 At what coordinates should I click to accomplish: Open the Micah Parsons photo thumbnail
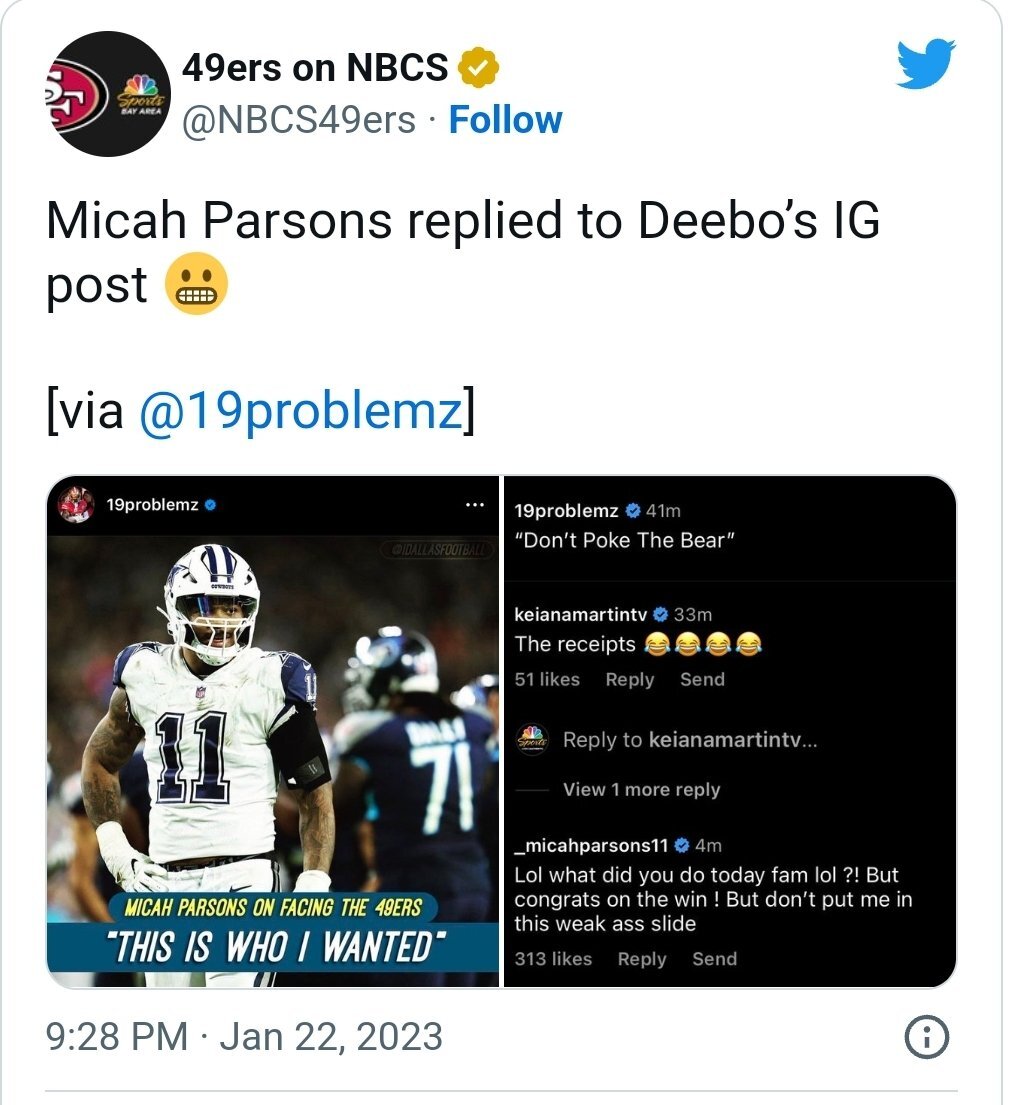273,761
